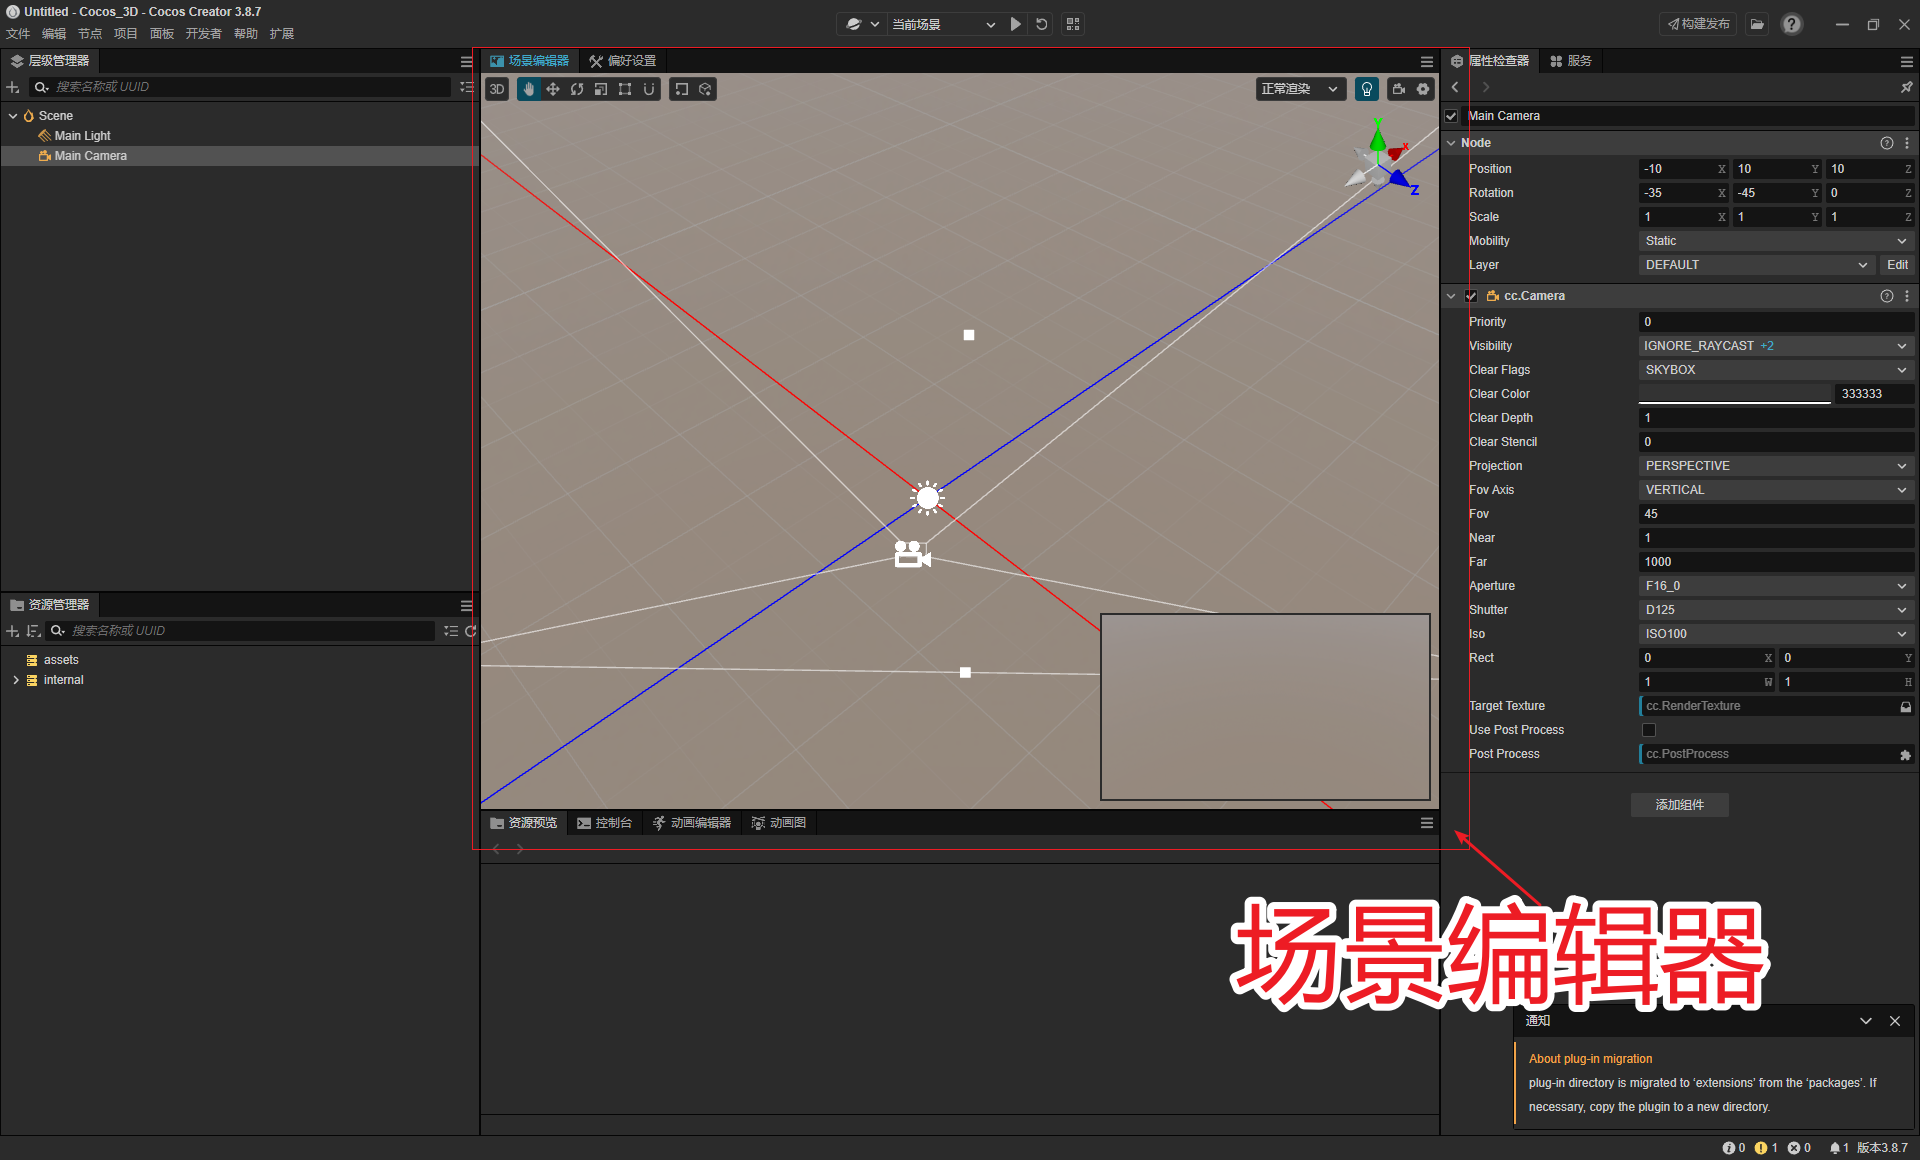Open the 节点 menu
The height and width of the screenshot is (1160, 1920).
(x=90, y=34)
